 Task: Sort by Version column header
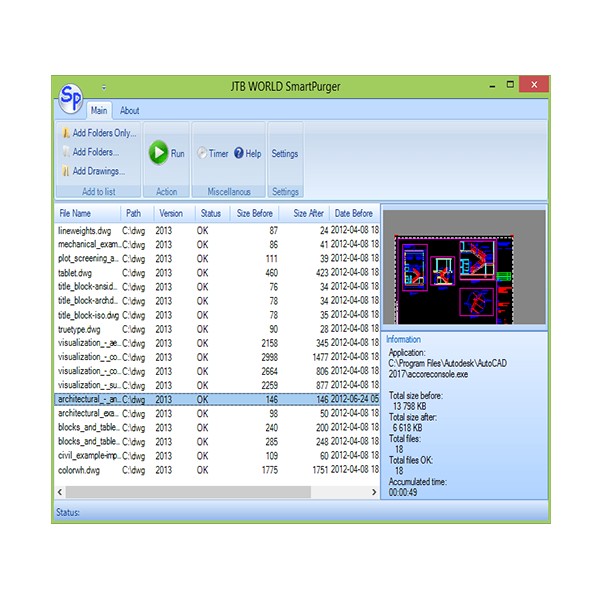(174, 213)
